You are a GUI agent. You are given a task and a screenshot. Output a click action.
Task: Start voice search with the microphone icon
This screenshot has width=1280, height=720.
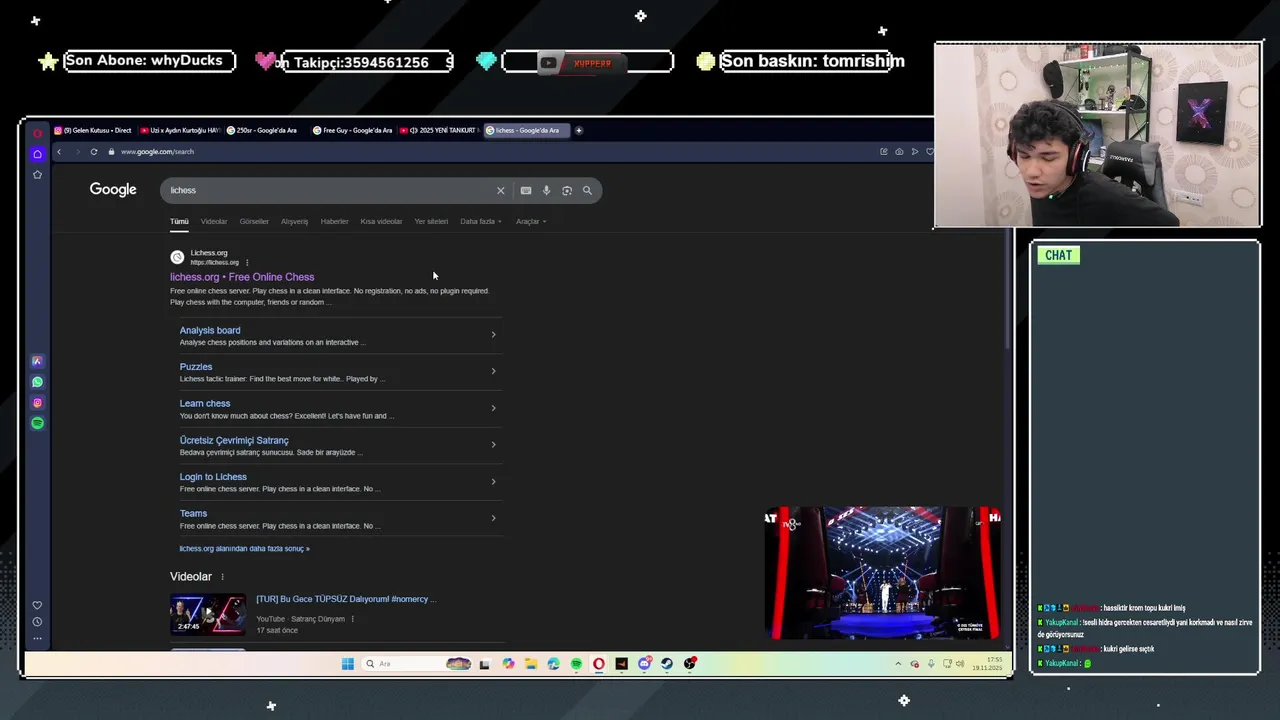tap(546, 190)
